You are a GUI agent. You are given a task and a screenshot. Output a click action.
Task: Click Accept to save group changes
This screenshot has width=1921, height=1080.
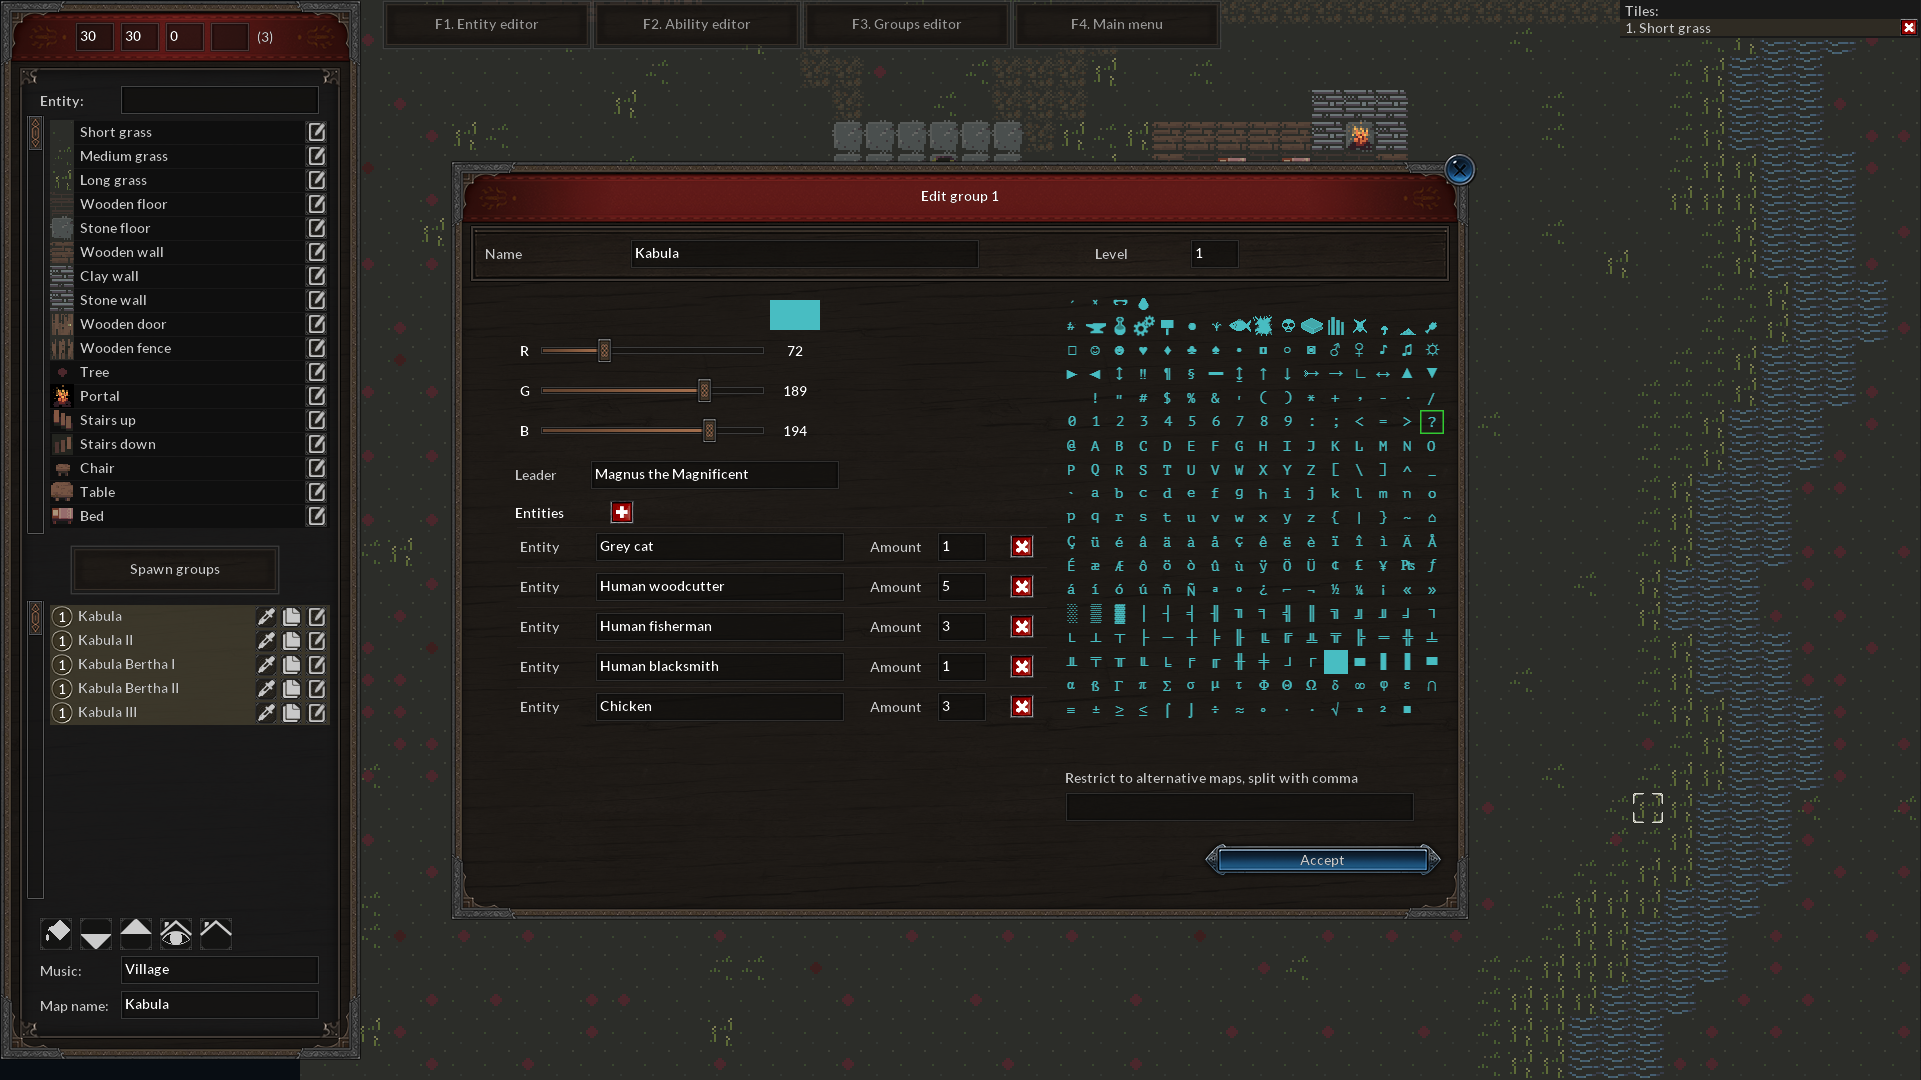[1321, 860]
